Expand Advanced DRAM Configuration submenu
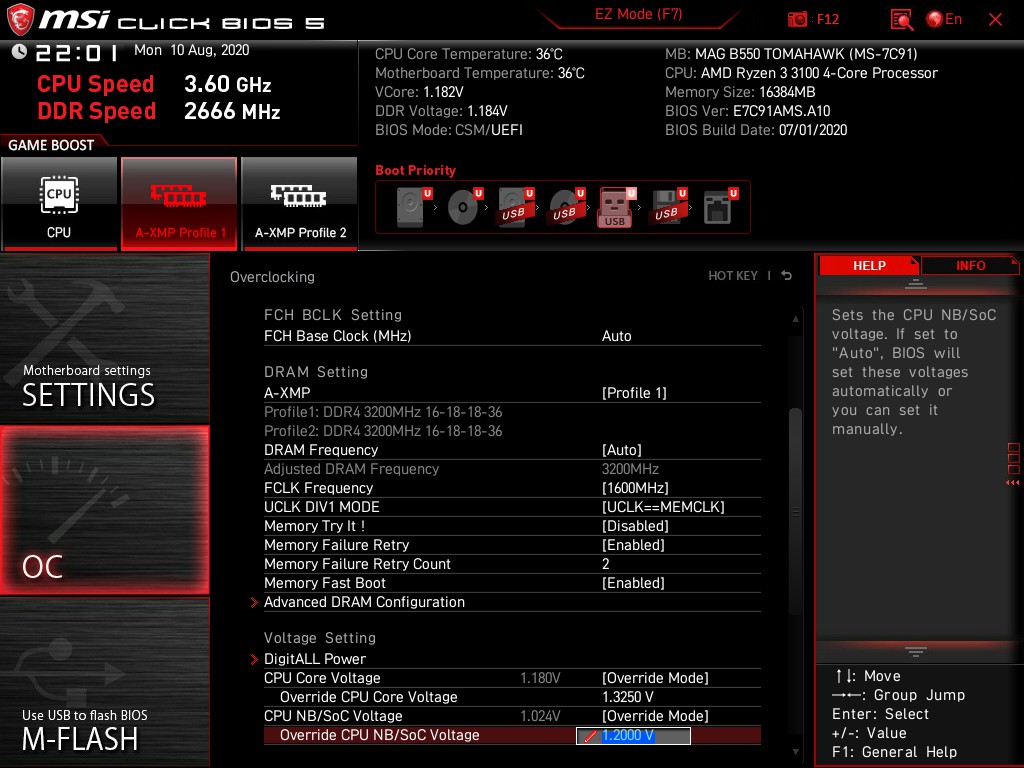The image size is (1024, 768). (x=364, y=602)
